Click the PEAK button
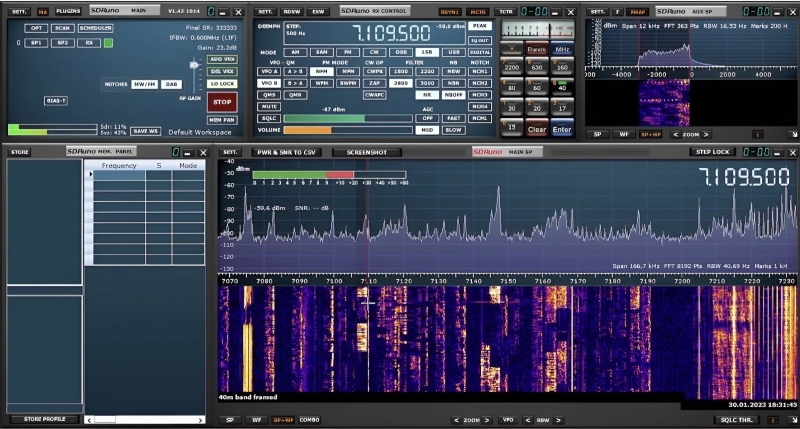 [x=480, y=26]
